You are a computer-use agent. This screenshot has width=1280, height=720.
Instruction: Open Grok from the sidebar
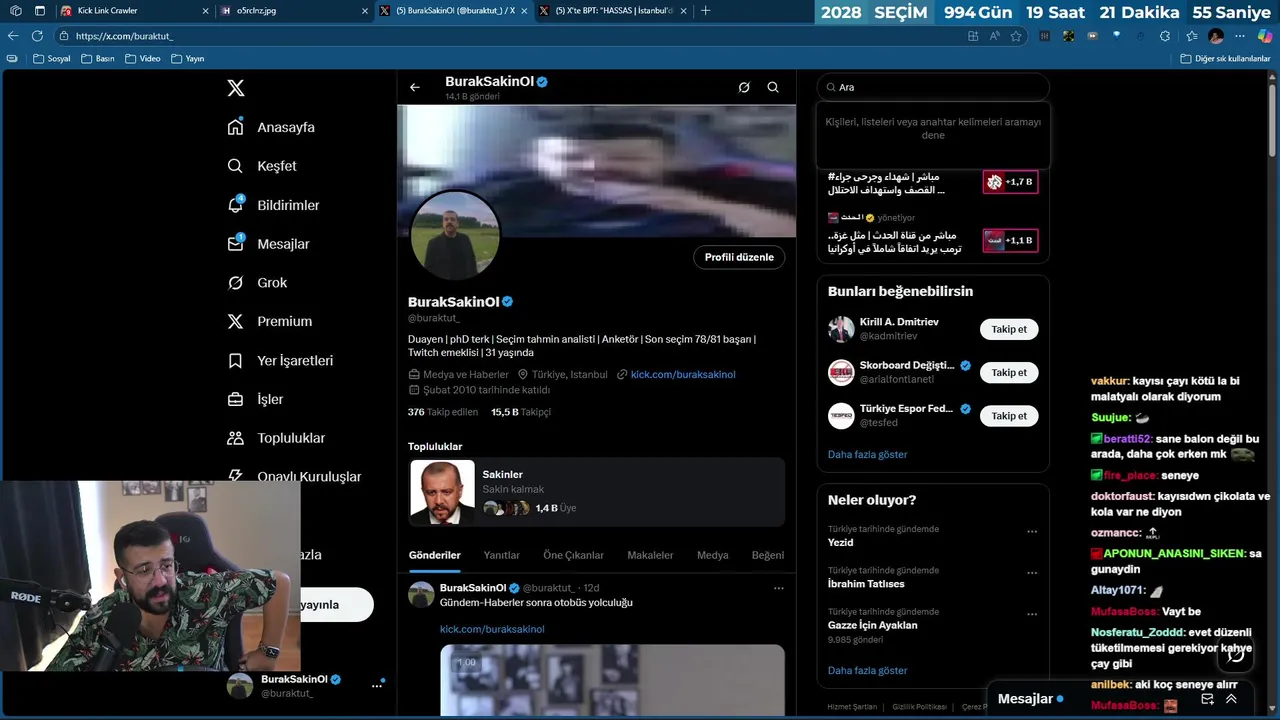[257, 283]
